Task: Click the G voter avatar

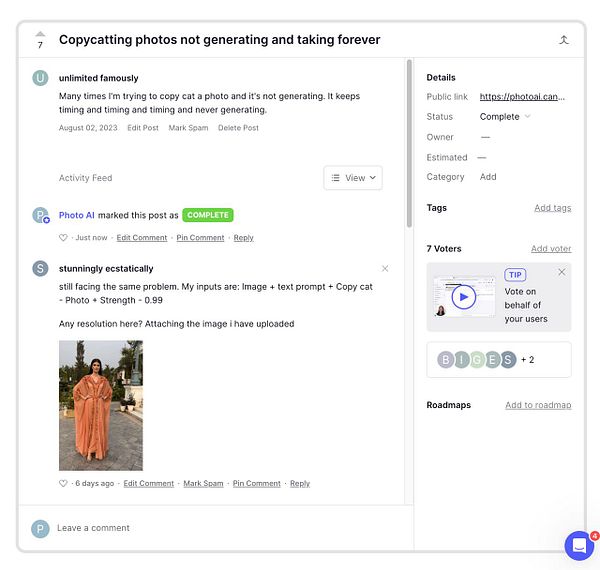Action: (x=477, y=360)
